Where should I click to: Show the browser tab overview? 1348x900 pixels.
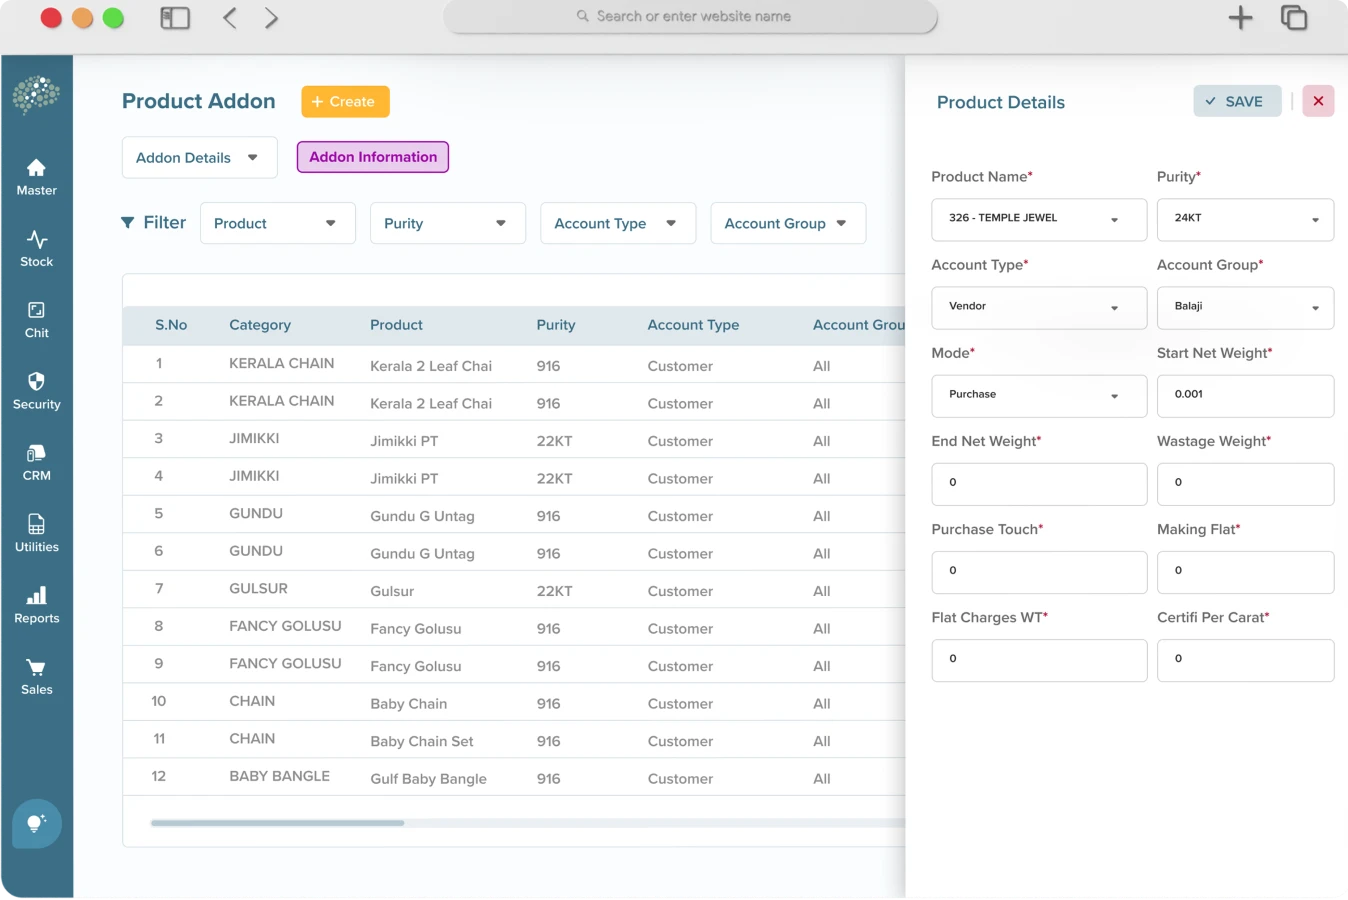(x=1294, y=17)
